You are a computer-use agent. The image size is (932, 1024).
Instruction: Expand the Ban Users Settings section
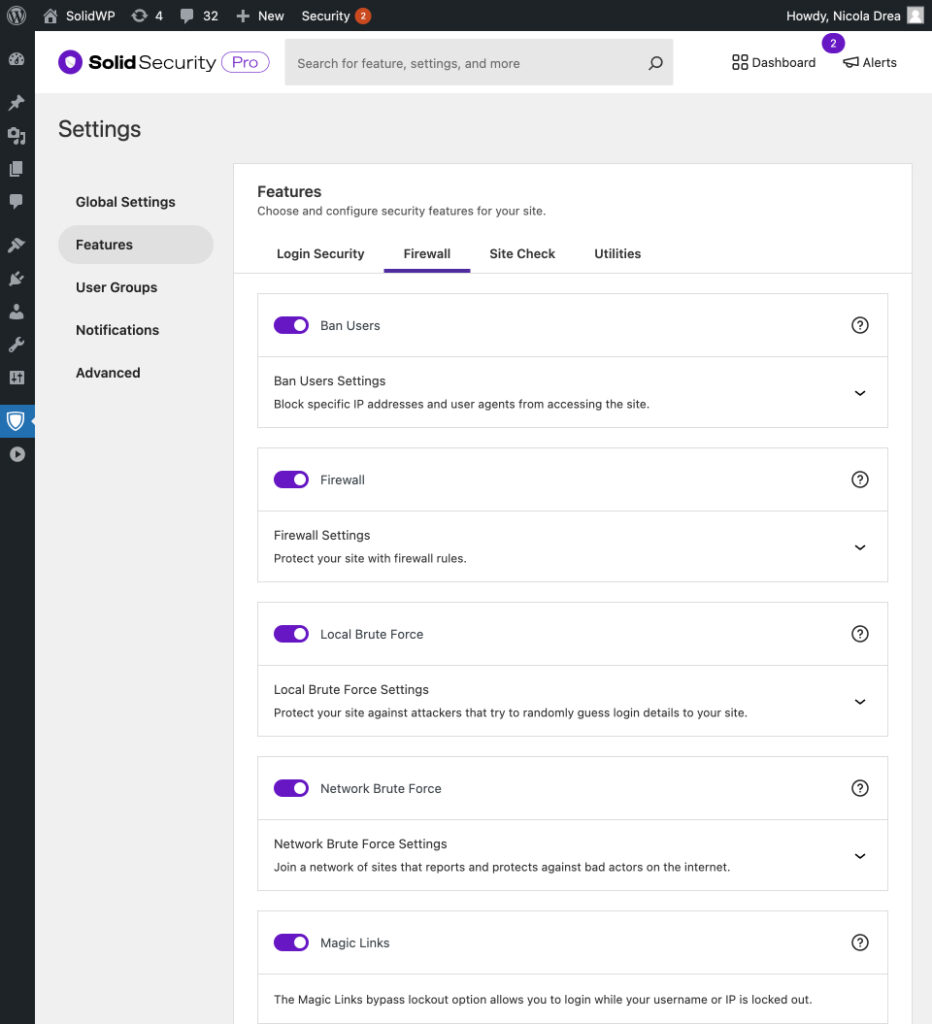pyautogui.click(x=859, y=393)
